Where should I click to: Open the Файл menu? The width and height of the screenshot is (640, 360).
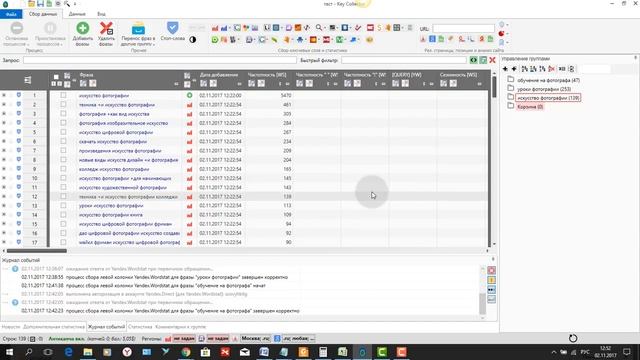click(11, 14)
